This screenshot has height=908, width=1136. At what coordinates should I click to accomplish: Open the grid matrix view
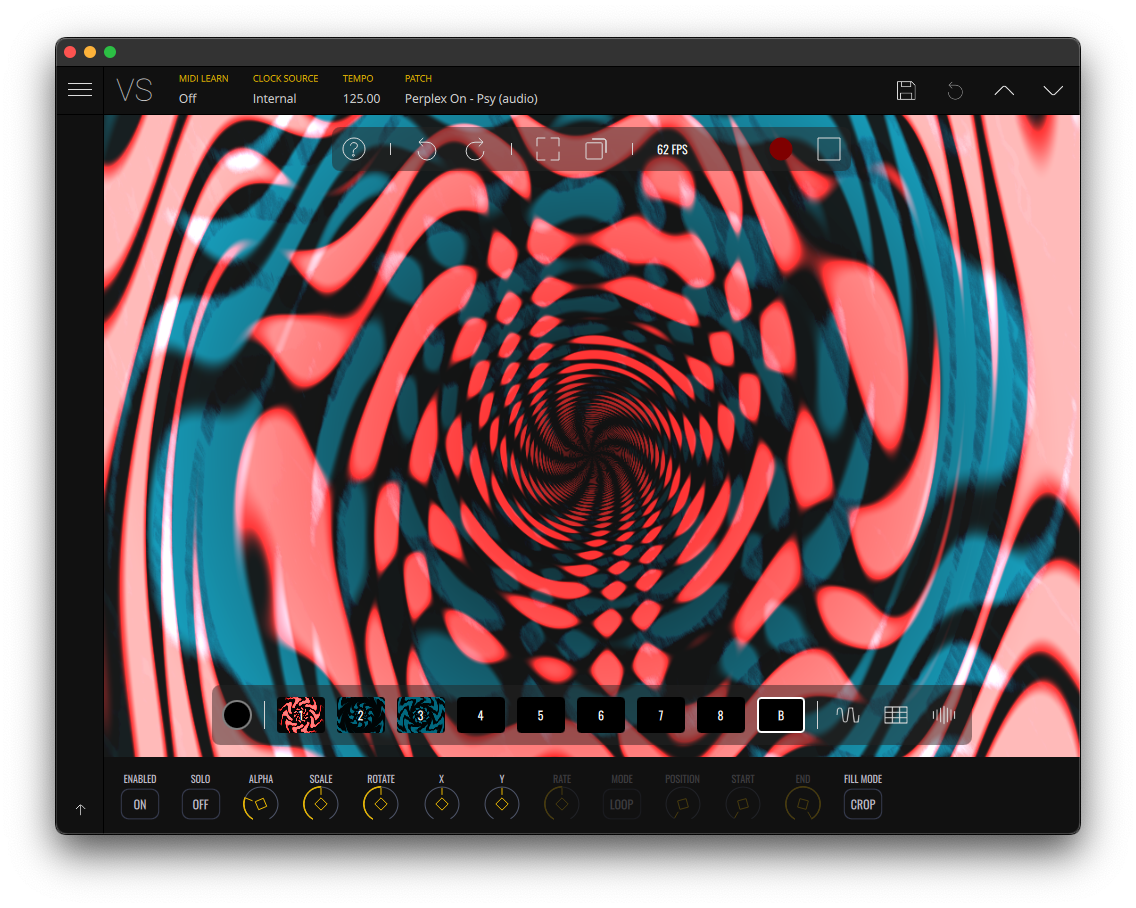point(896,715)
